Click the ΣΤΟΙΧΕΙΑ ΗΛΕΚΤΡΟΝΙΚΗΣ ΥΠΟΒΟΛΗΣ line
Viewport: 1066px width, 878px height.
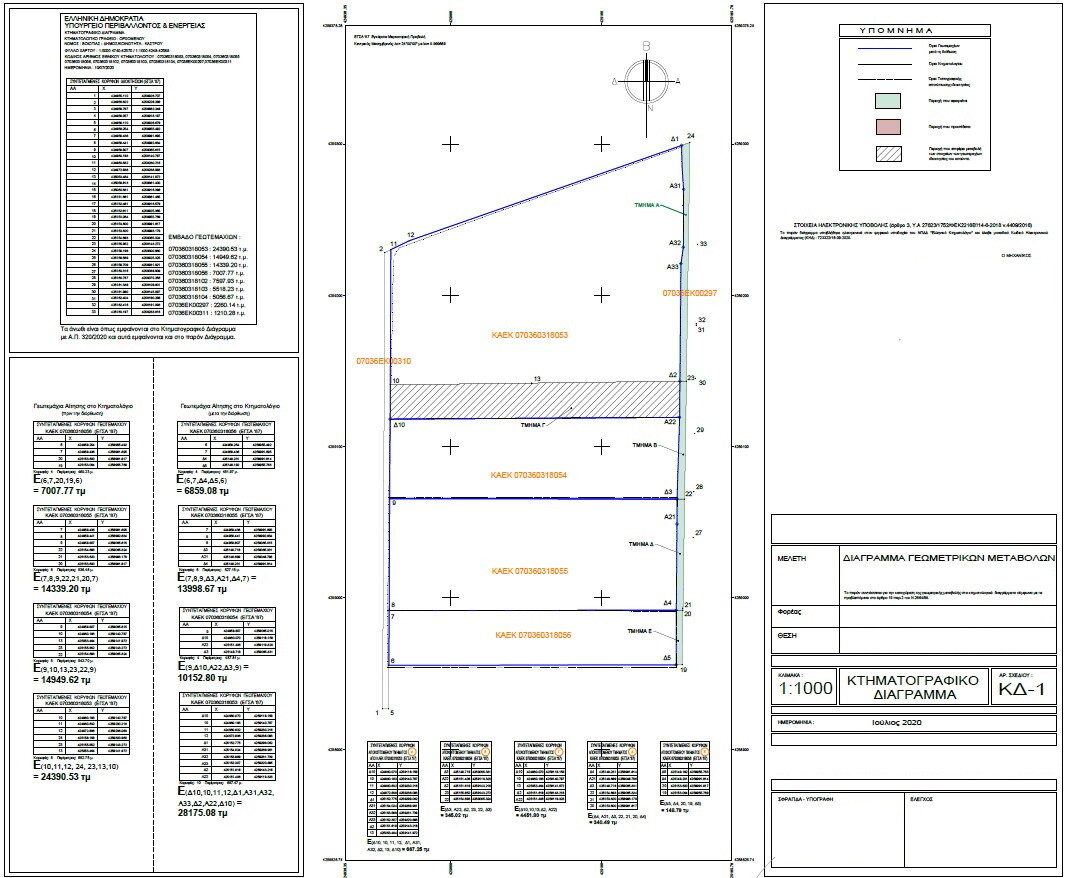(x=913, y=225)
